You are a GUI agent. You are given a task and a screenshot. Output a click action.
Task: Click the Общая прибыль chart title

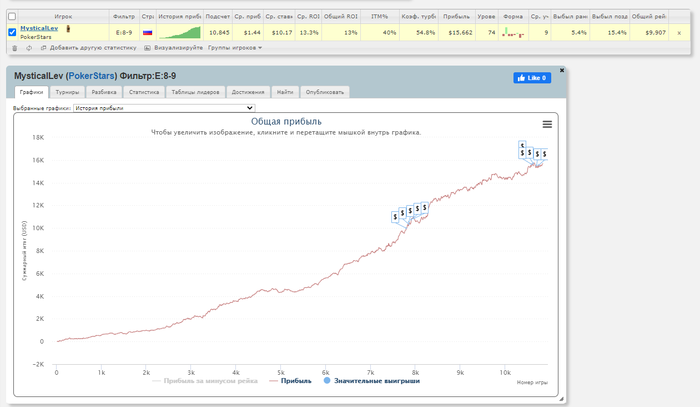286,121
